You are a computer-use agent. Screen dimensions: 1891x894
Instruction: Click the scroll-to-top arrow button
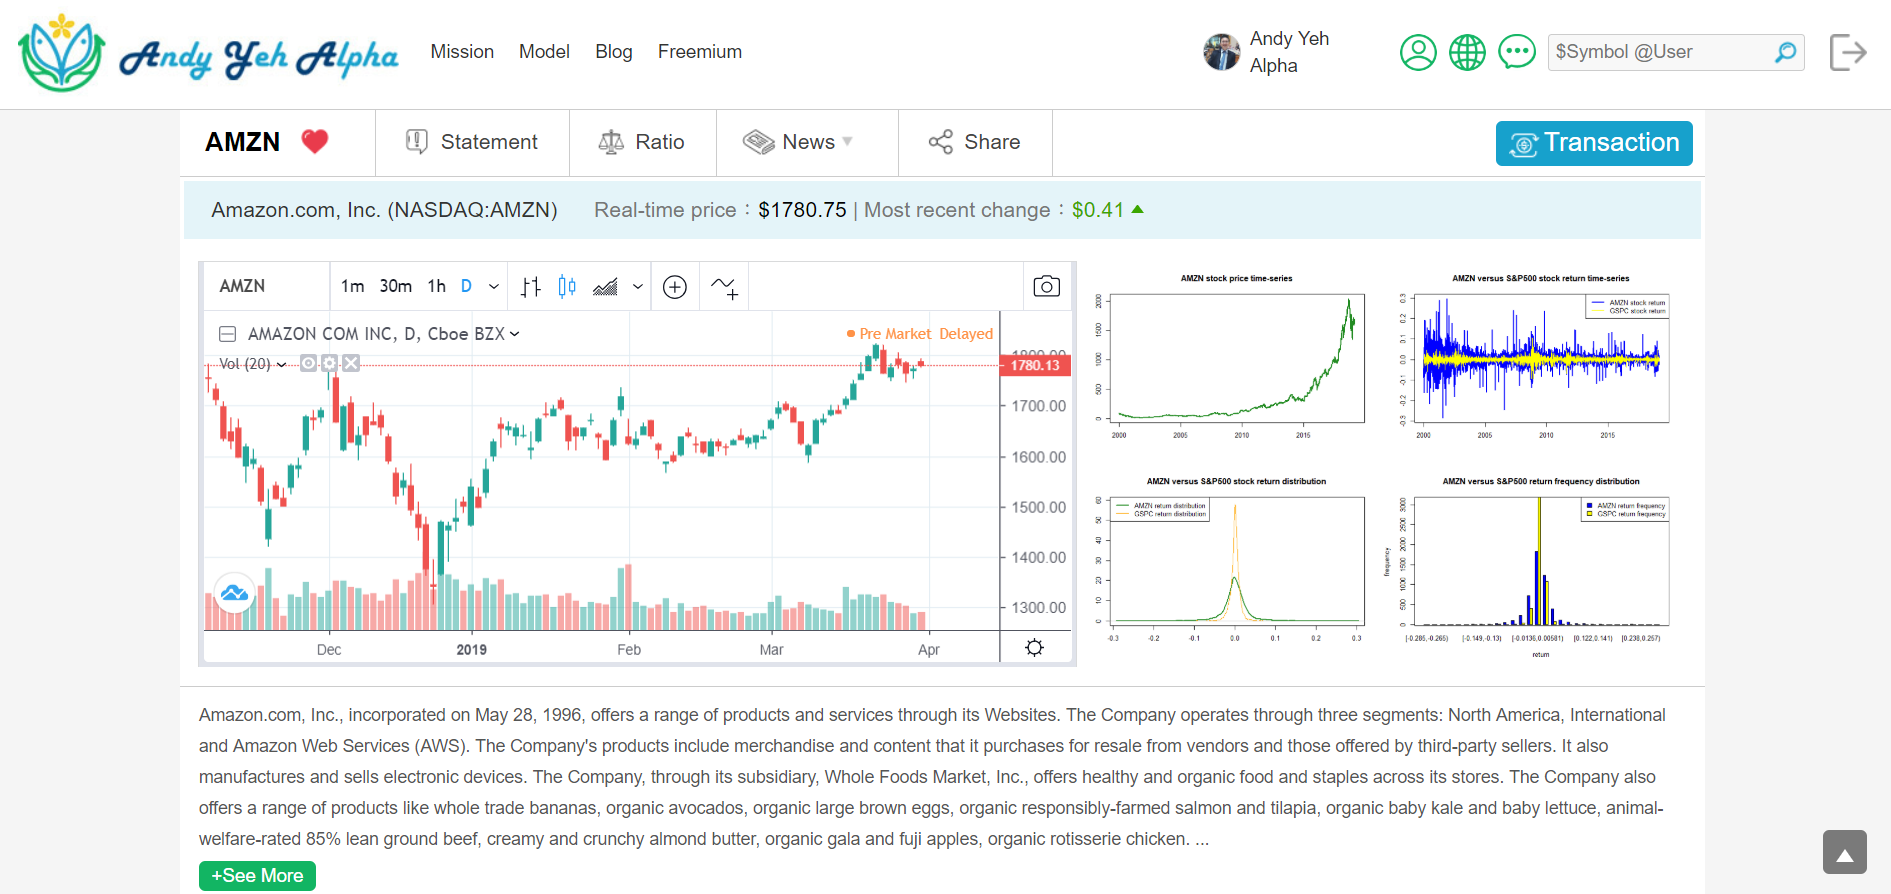1844,852
